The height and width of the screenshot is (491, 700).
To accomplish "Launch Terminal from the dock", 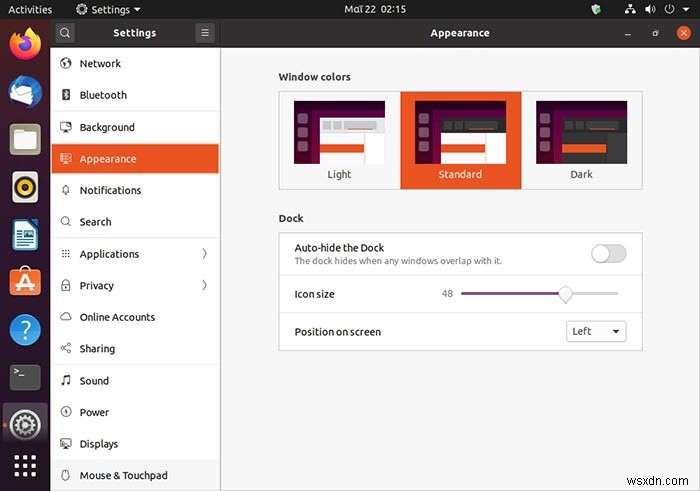I will 25,377.
